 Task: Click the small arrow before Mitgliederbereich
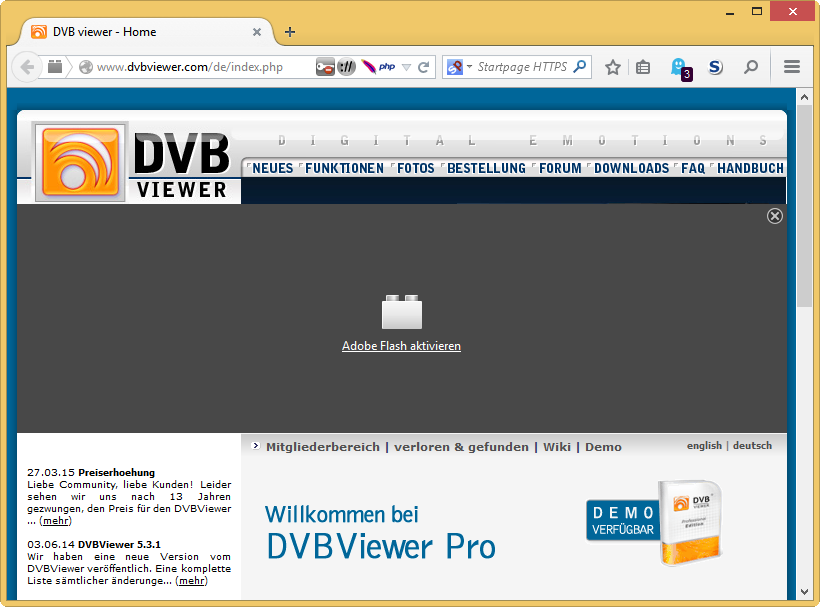[x=255, y=446]
